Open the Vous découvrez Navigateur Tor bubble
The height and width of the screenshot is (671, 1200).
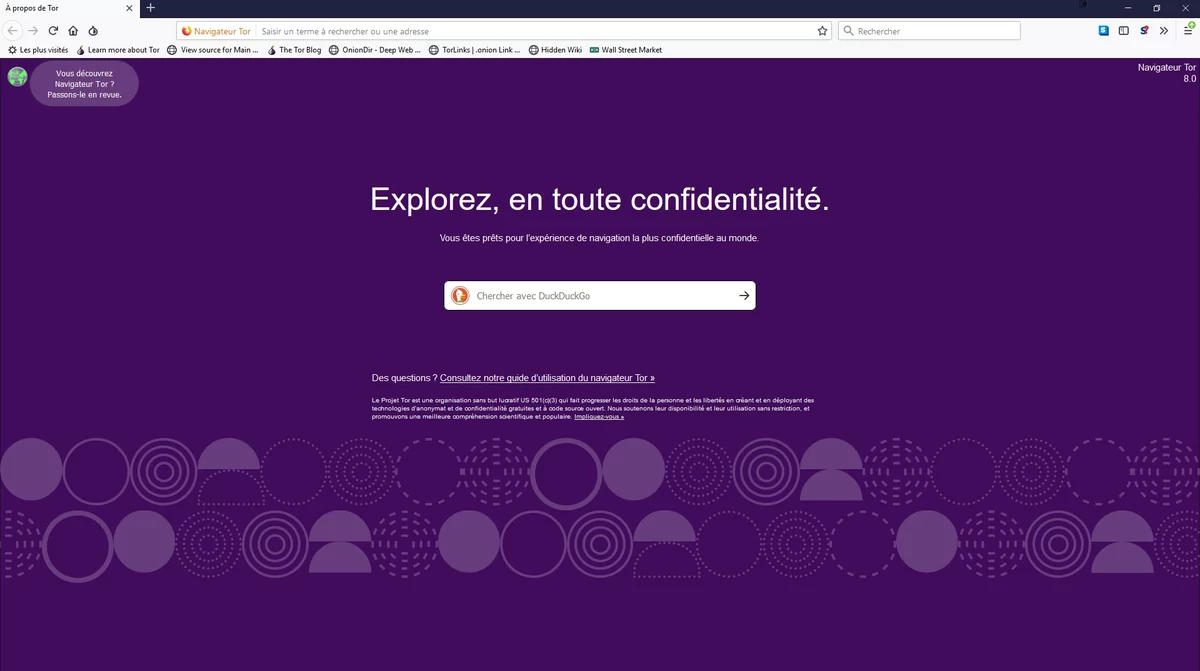[x=84, y=84]
